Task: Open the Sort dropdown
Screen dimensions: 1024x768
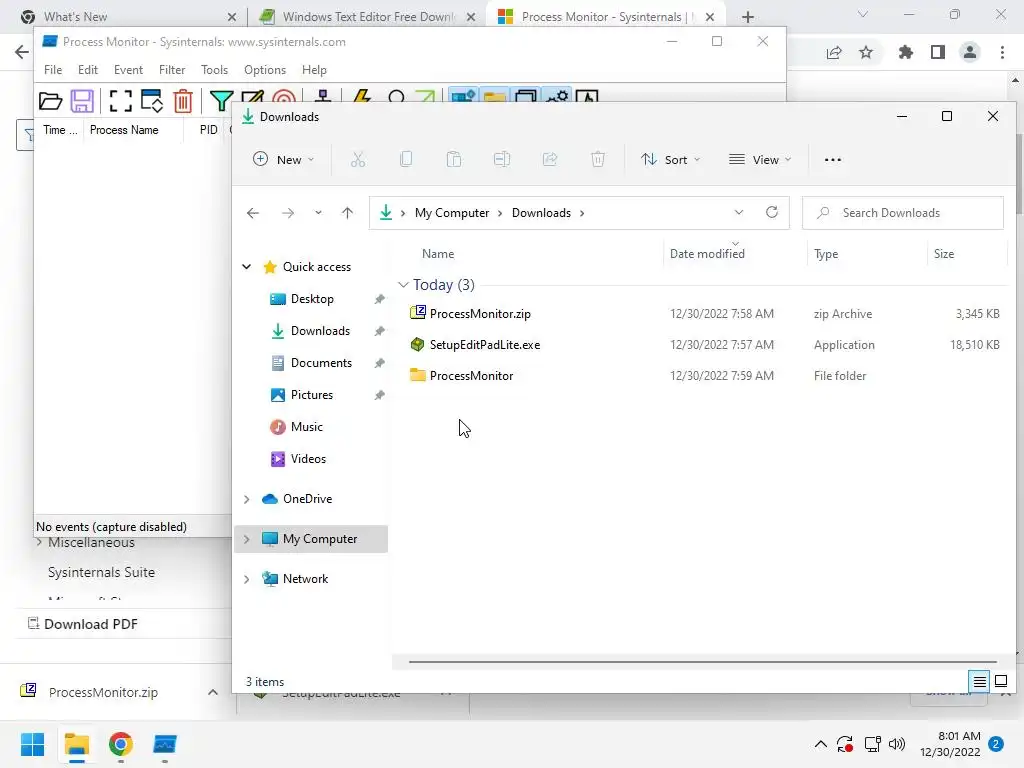Action: [670, 159]
